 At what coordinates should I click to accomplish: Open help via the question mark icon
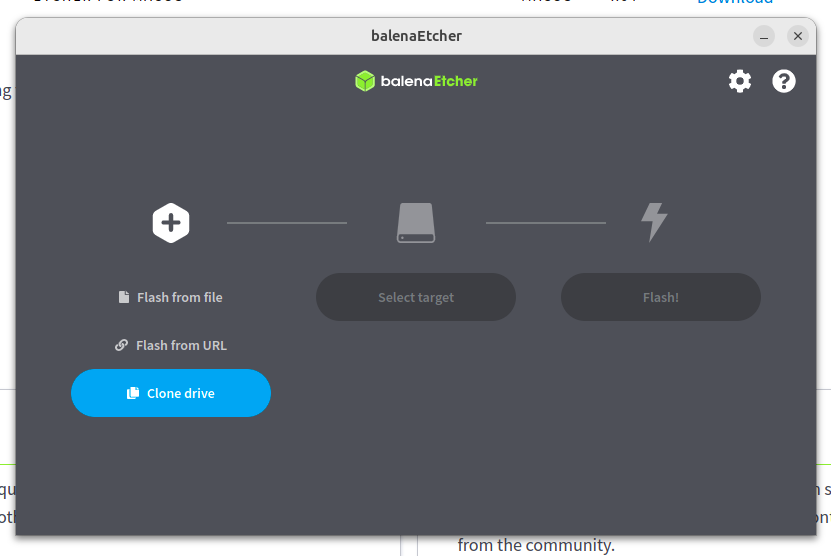click(x=783, y=81)
